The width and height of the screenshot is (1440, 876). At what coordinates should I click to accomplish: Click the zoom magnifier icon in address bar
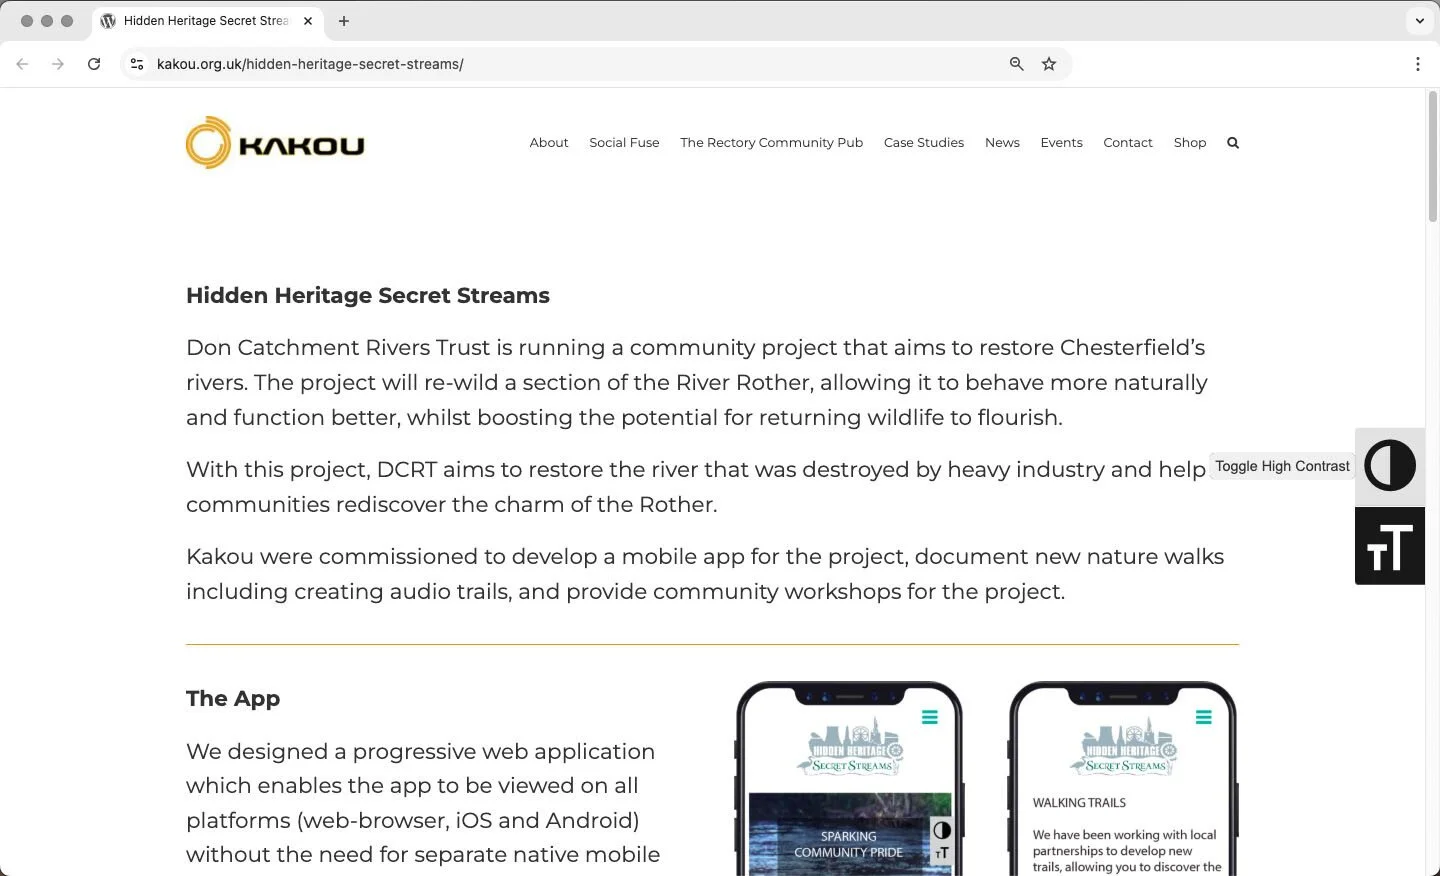(1016, 64)
